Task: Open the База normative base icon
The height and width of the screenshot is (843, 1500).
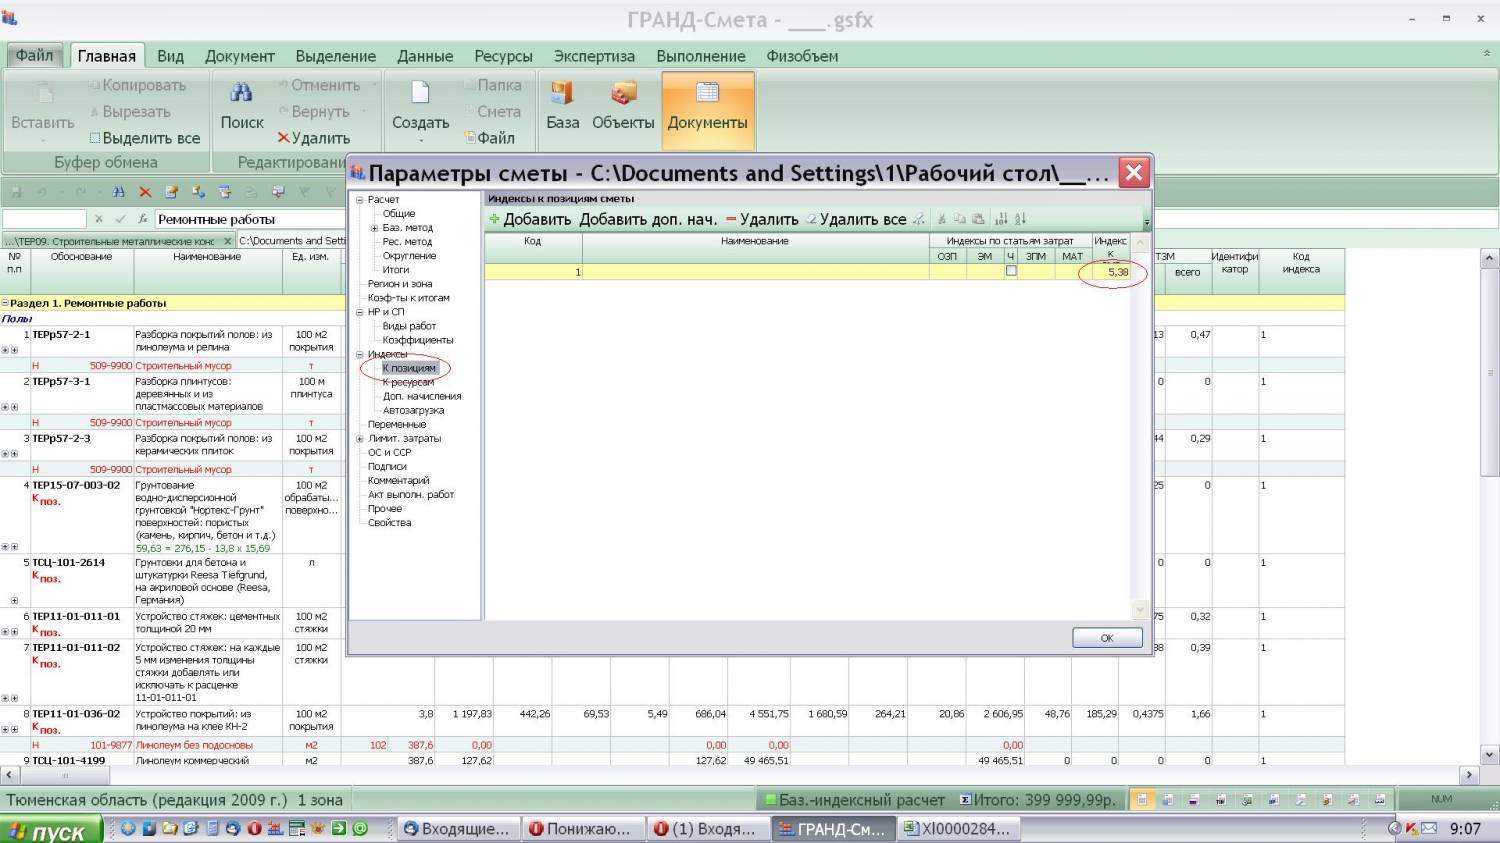Action: [562, 94]
